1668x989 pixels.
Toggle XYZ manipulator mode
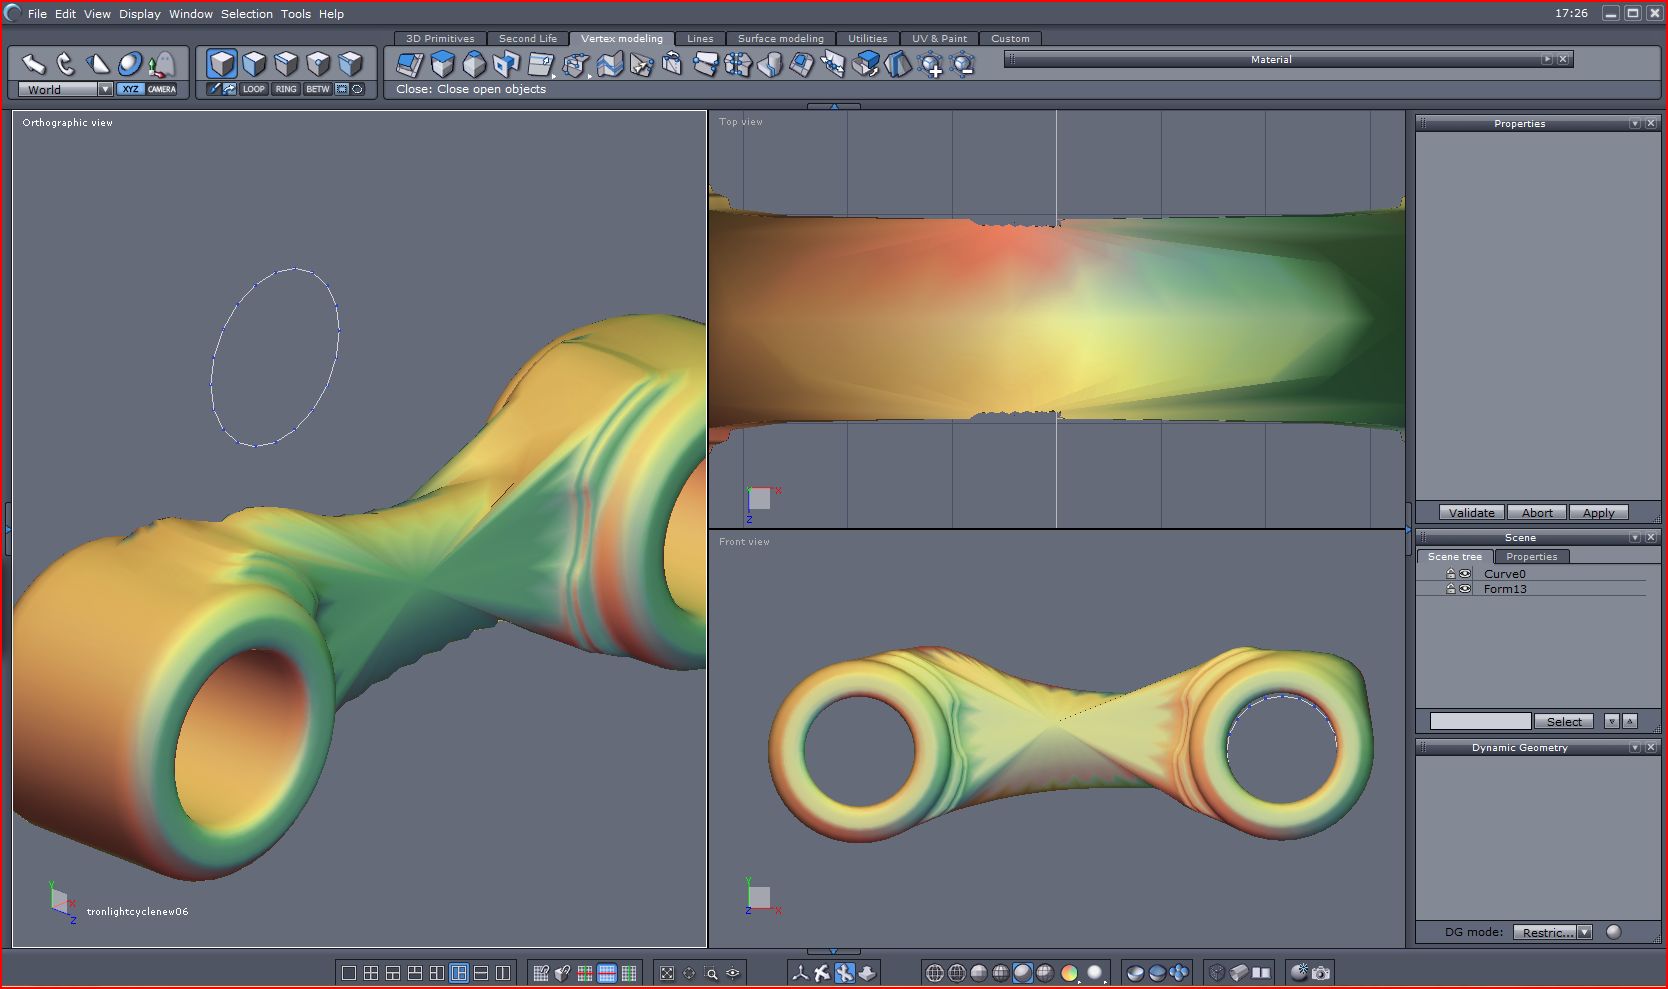[x=131, y=89]
